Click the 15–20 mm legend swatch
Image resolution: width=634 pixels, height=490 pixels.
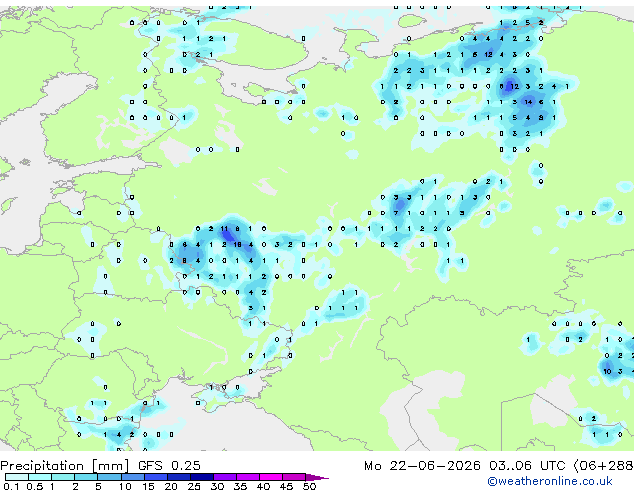click(155, 477)
